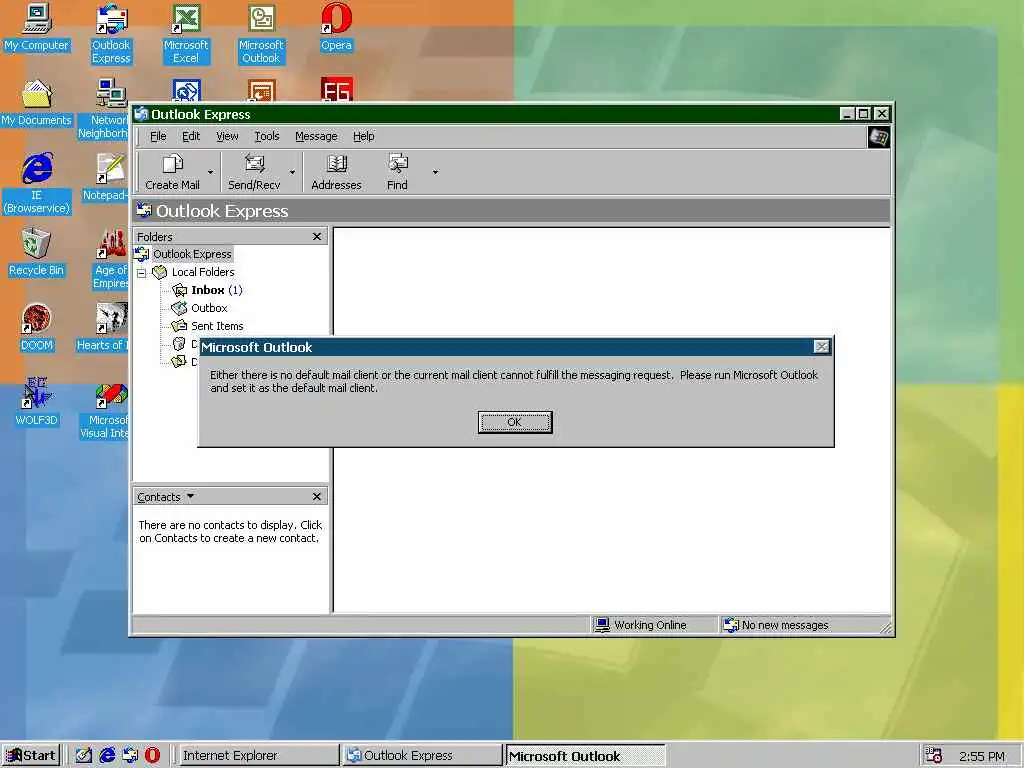Open the Edit menu

point(191,136)
